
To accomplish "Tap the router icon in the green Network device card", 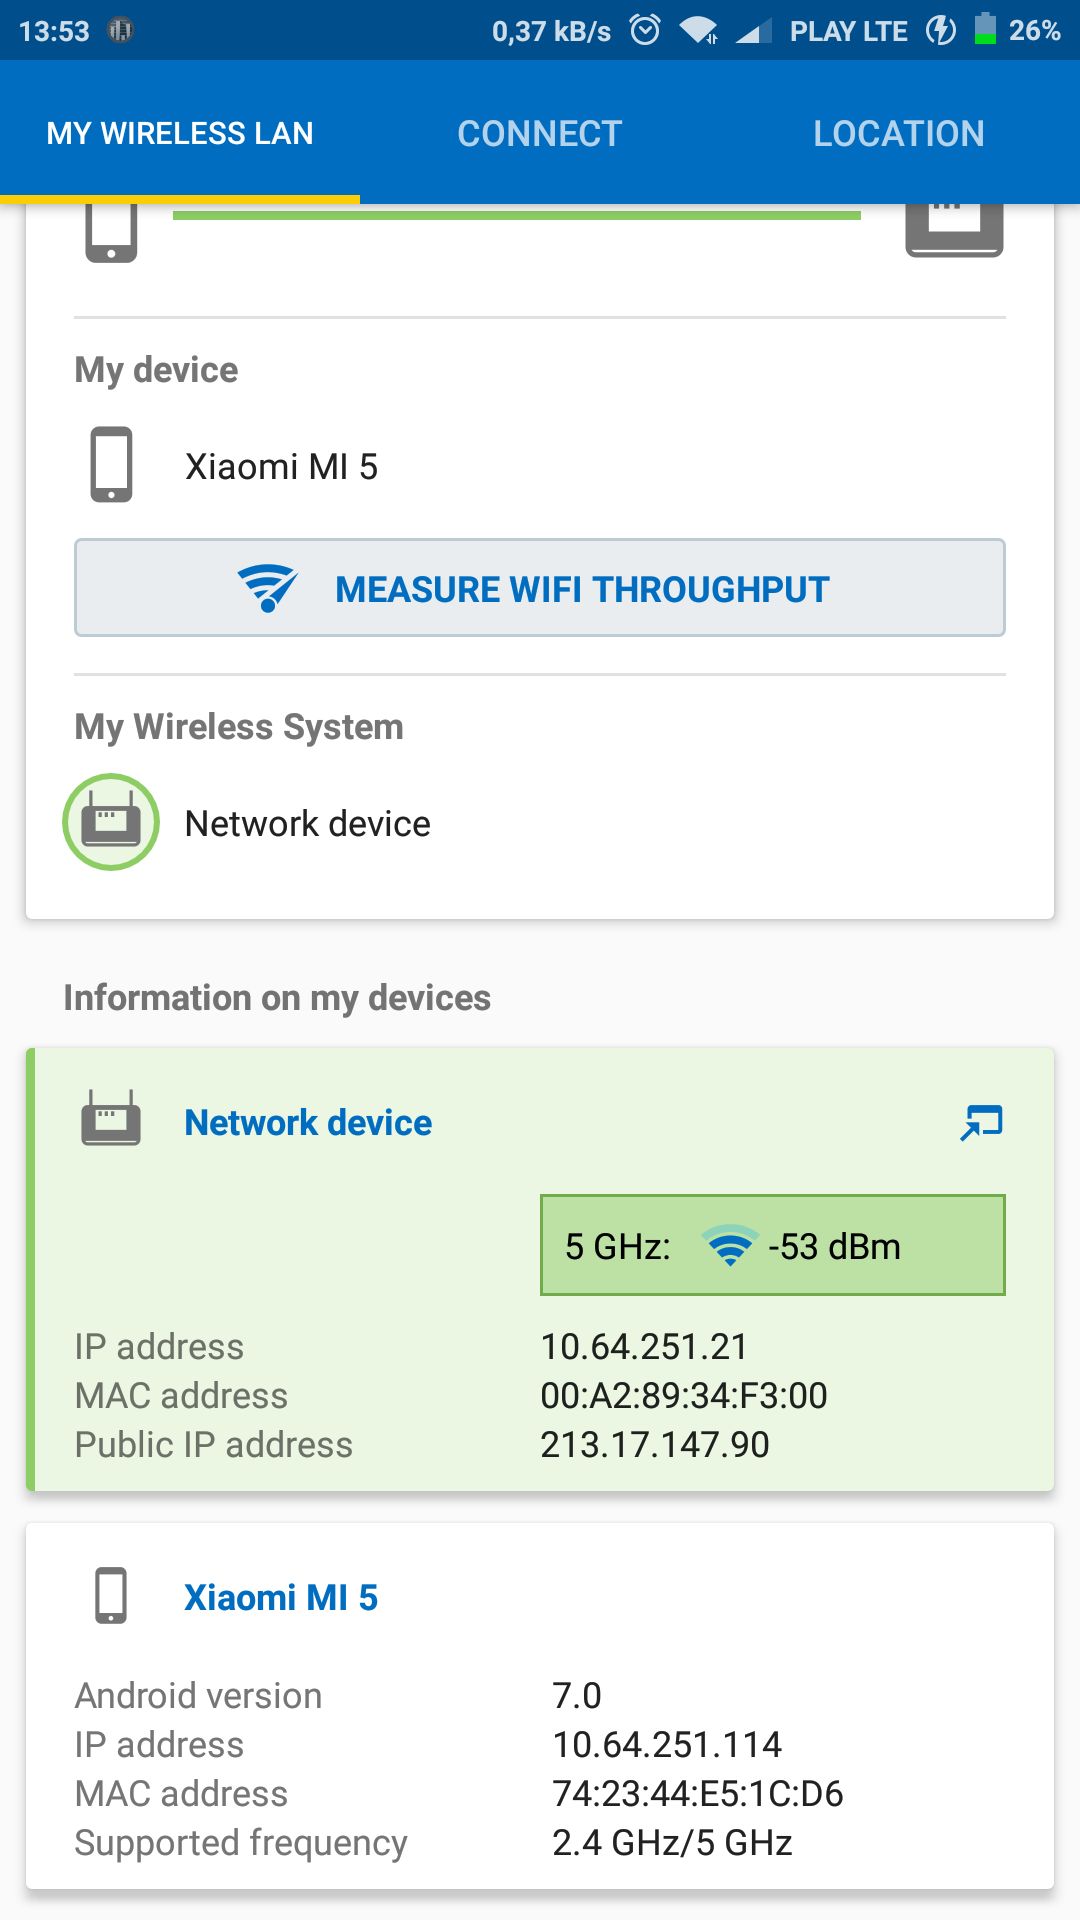I will pyautogui.click(x=111, y=1119).
